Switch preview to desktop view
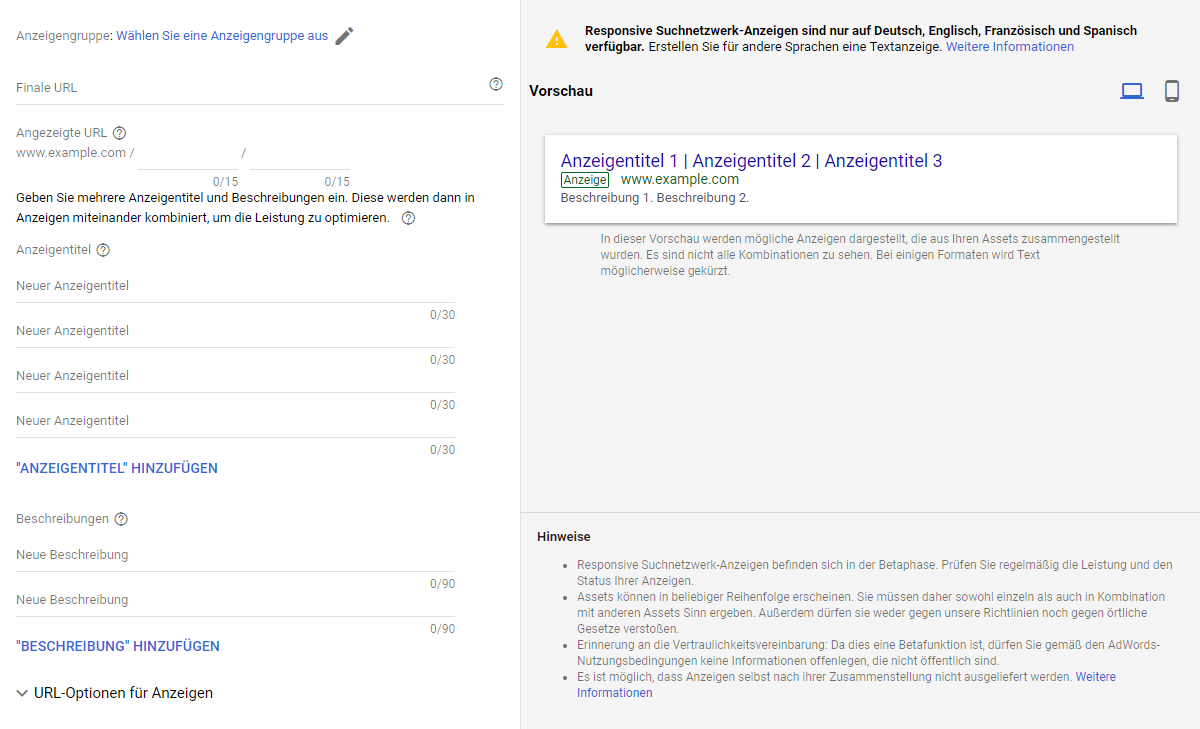Screen dimensions: 1200x729 [1132, 89]
